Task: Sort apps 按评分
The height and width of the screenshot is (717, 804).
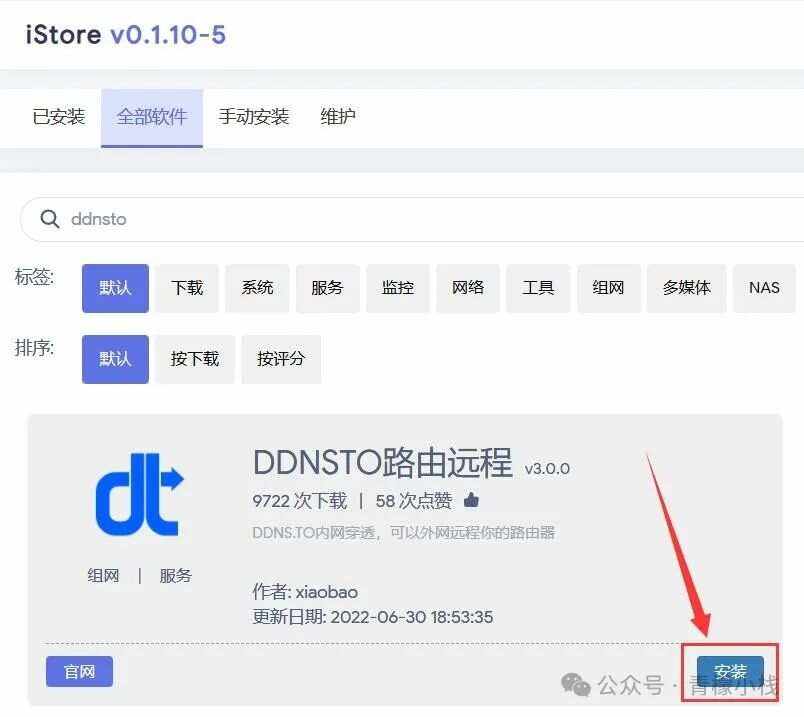Action: coord(281,359)
